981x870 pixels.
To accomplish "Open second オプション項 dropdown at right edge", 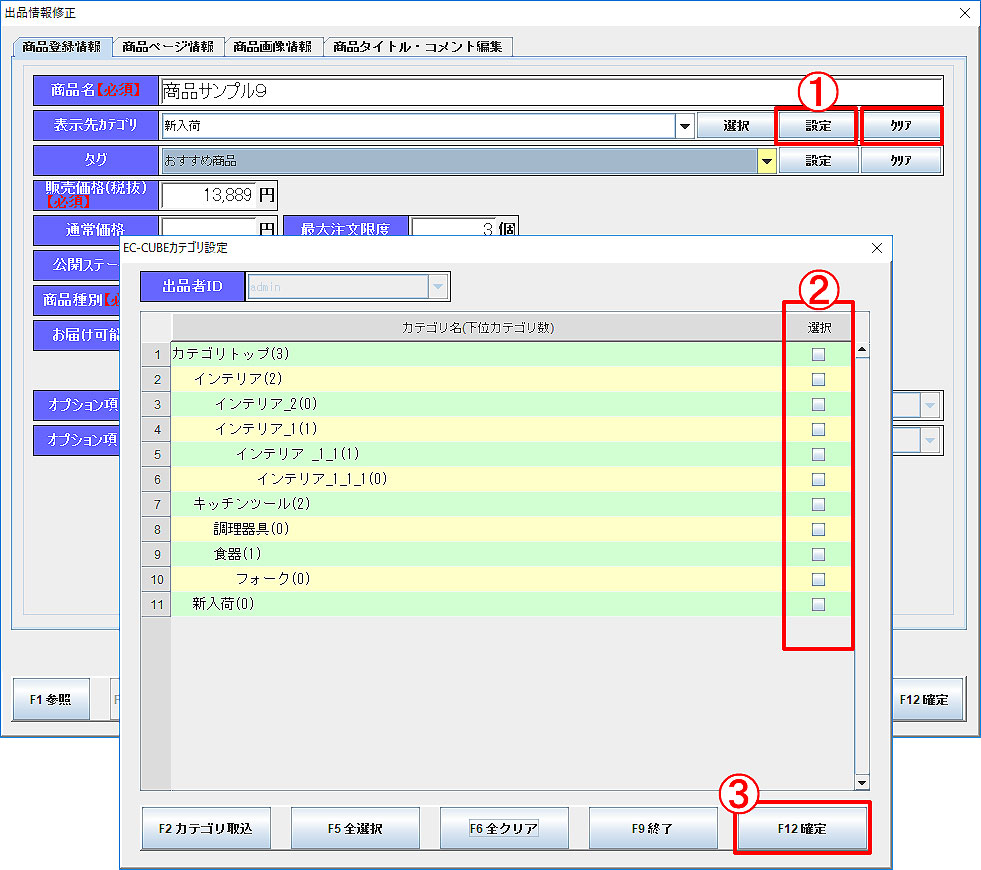I will coord(930,440).
